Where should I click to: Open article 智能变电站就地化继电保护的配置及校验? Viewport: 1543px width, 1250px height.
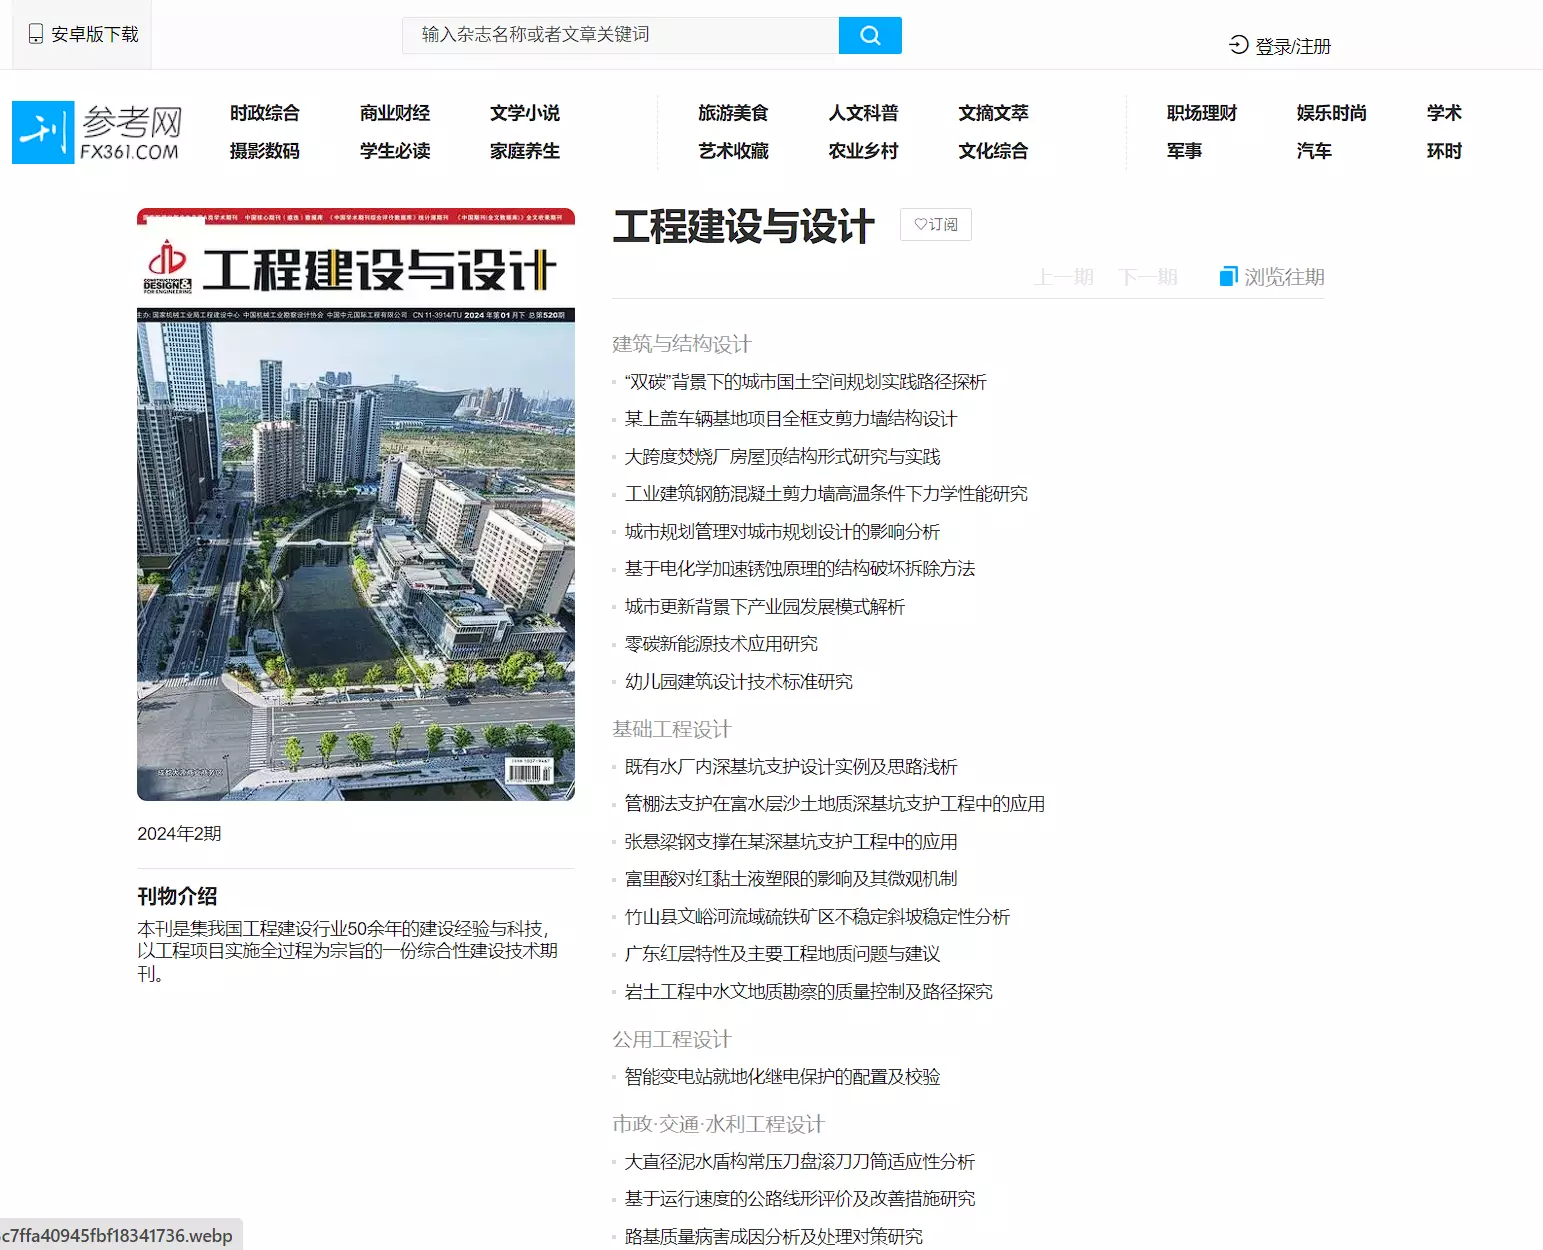[x=782, y=1077]
